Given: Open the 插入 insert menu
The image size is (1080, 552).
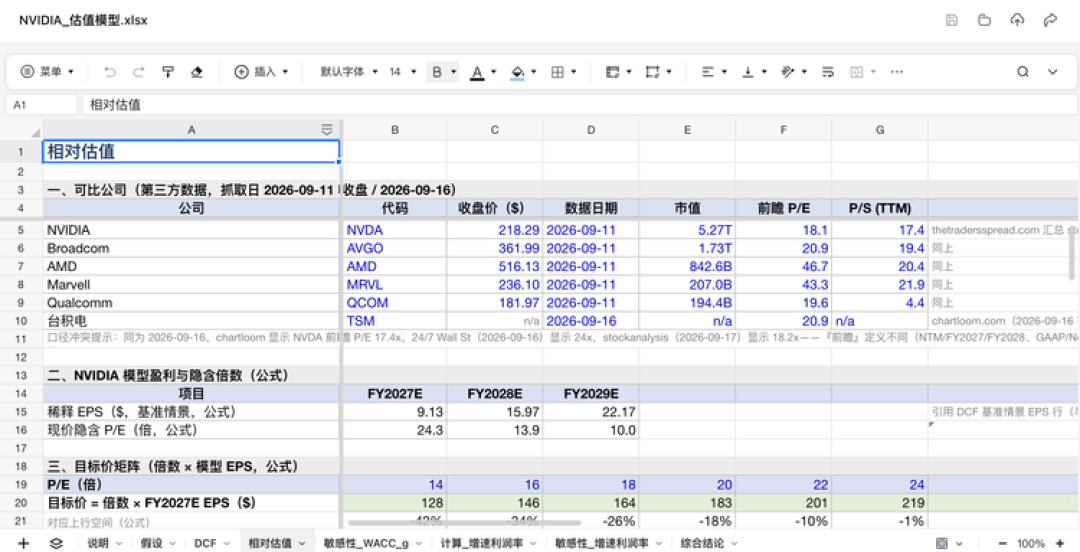Looking at the screenshot, I should pyautogui.click(x=261, y=72).
